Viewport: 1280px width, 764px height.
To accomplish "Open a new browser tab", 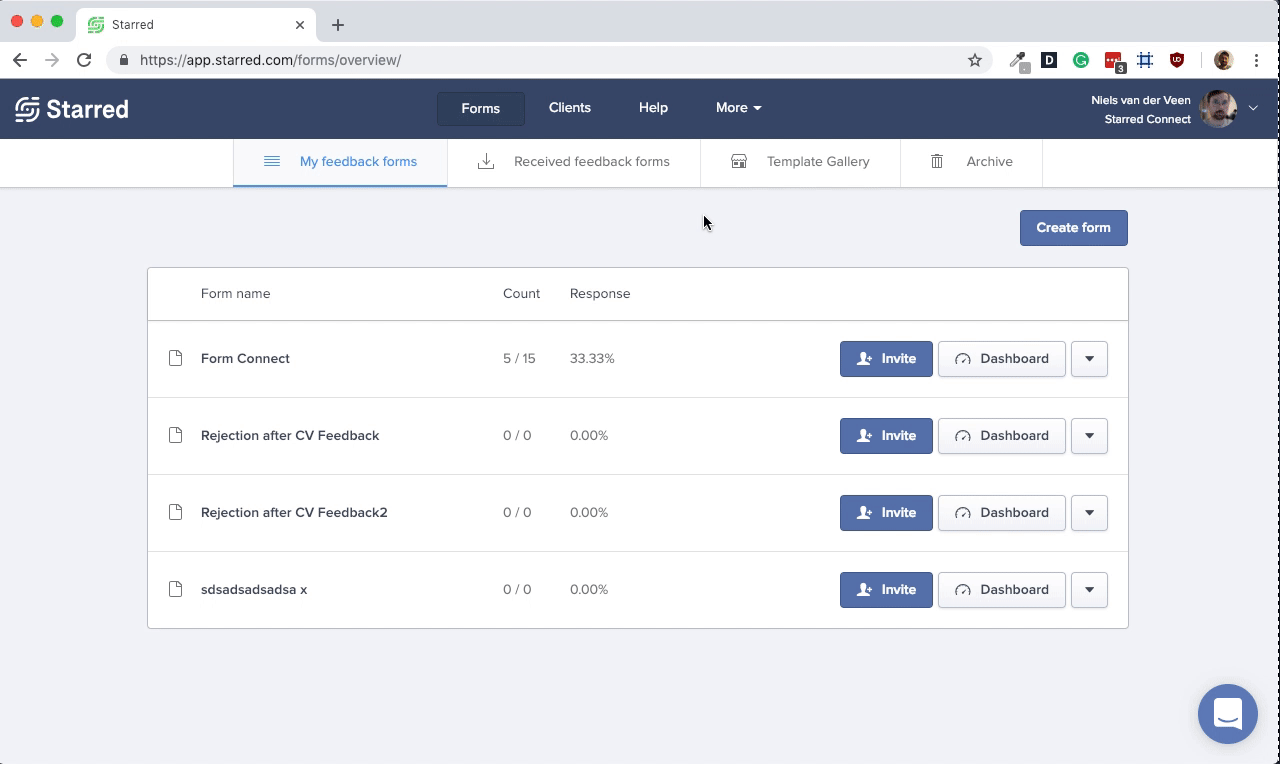I will pos(338,24).
